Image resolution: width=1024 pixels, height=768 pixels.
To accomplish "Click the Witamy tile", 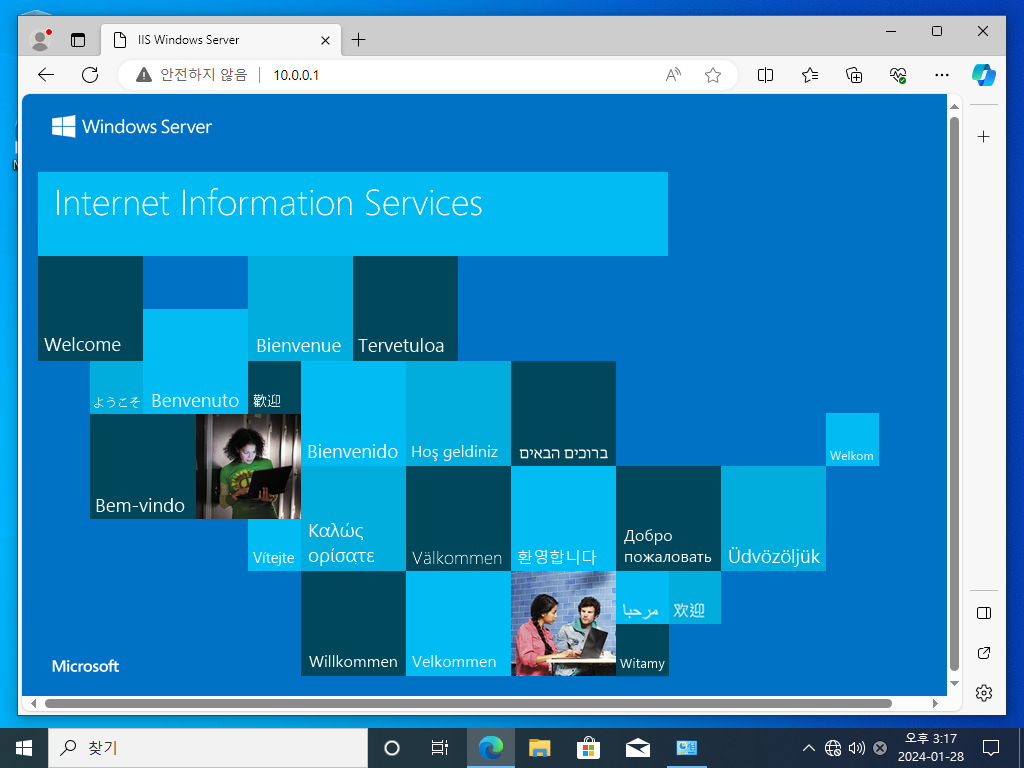I will (643, 650).
